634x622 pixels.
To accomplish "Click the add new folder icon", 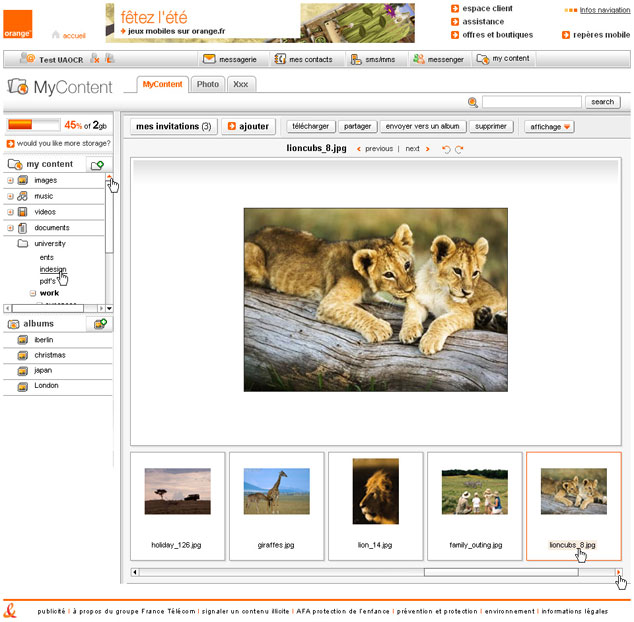I will (x=97, y=165).
